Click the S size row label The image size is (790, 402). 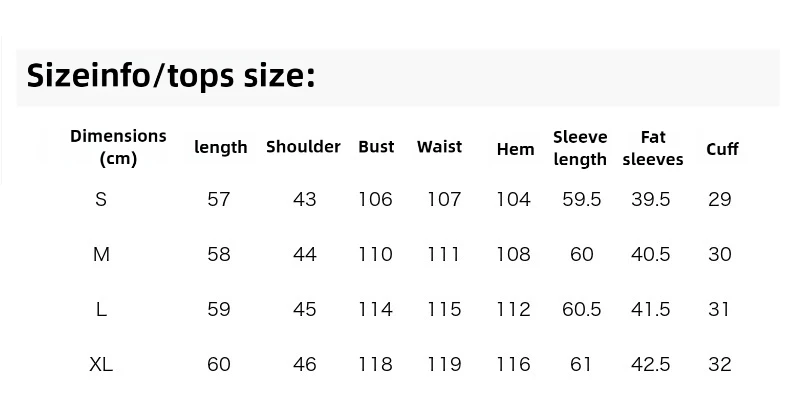pos(101,199)
